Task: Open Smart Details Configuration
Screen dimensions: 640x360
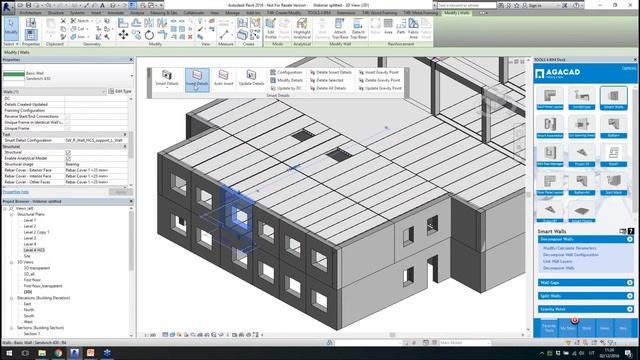Action: tap(286, 72)
